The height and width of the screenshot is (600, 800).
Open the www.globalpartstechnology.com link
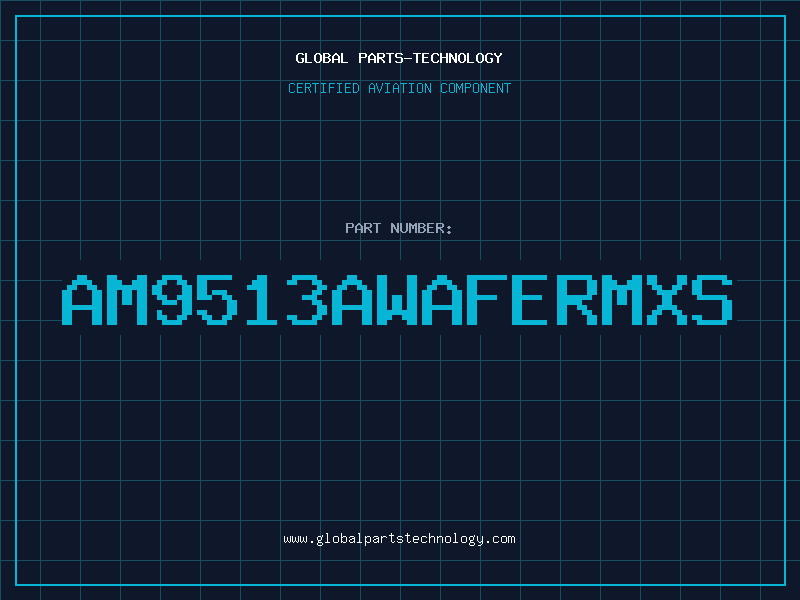399,539
